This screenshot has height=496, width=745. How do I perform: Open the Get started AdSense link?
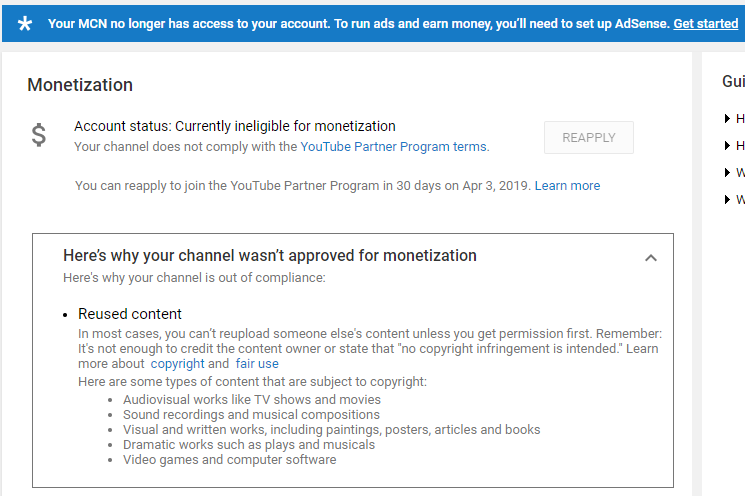[706, 23]
